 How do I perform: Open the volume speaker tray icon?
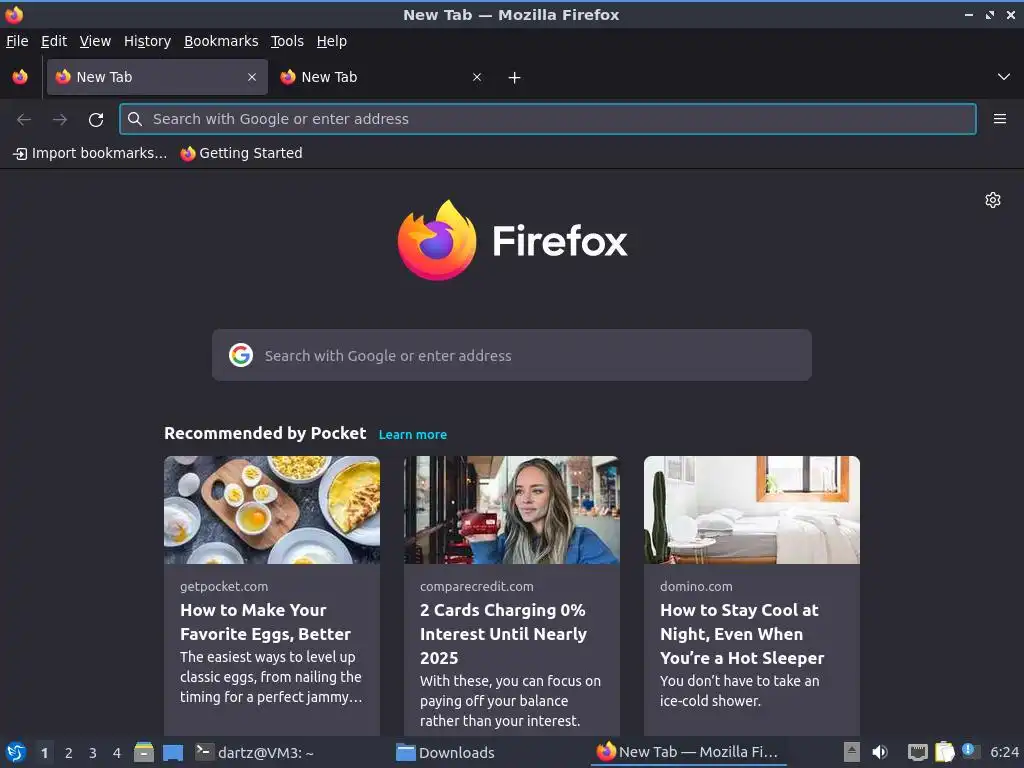tap(880, 752)
